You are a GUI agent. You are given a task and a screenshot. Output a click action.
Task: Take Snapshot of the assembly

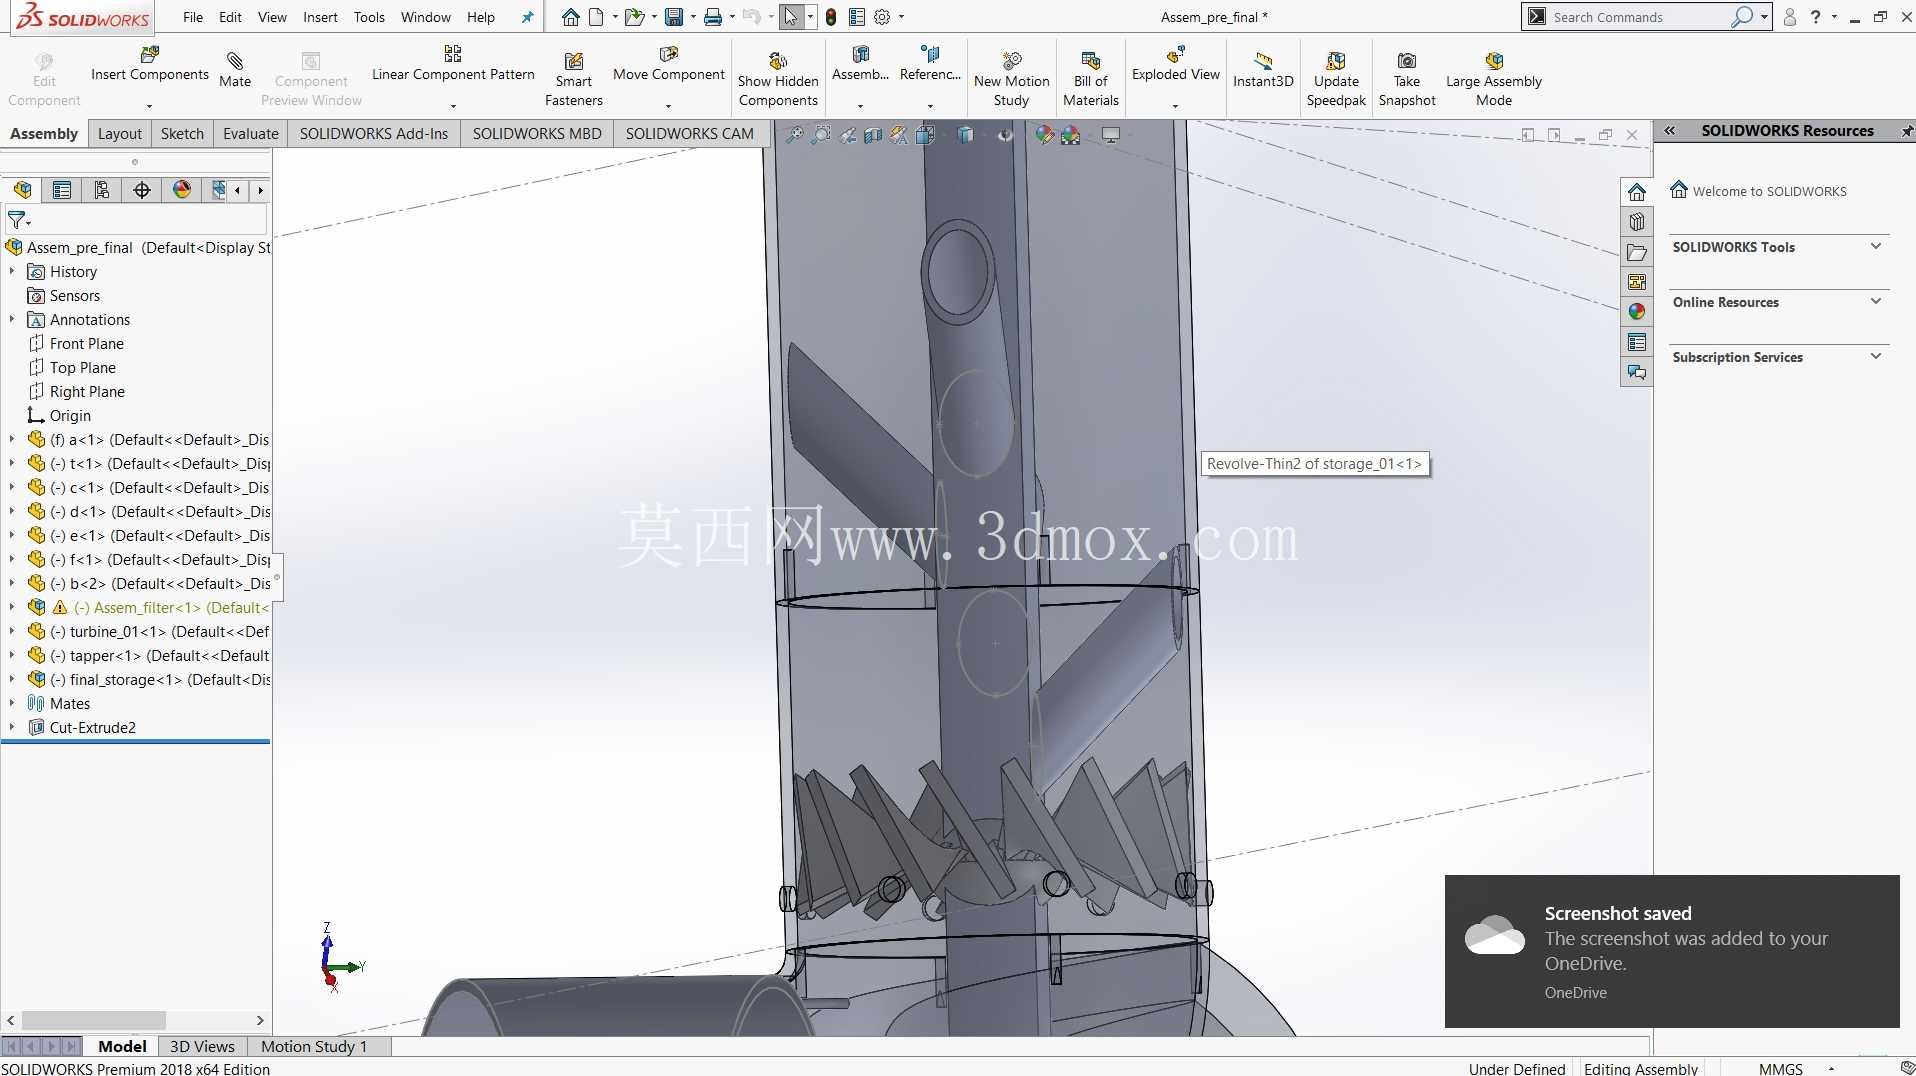(1407, 79)
